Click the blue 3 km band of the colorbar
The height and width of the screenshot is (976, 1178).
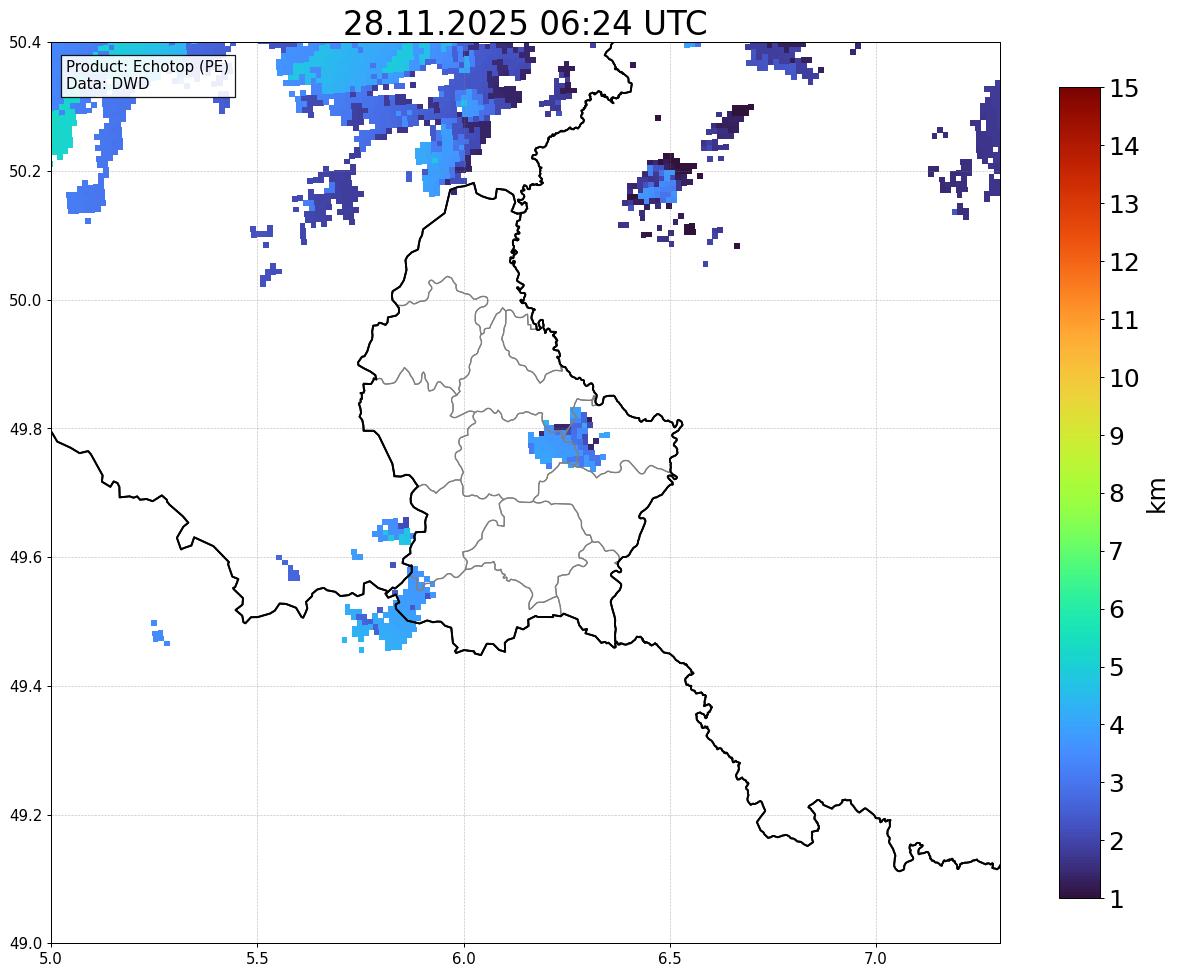click(x=1080, y=783)
